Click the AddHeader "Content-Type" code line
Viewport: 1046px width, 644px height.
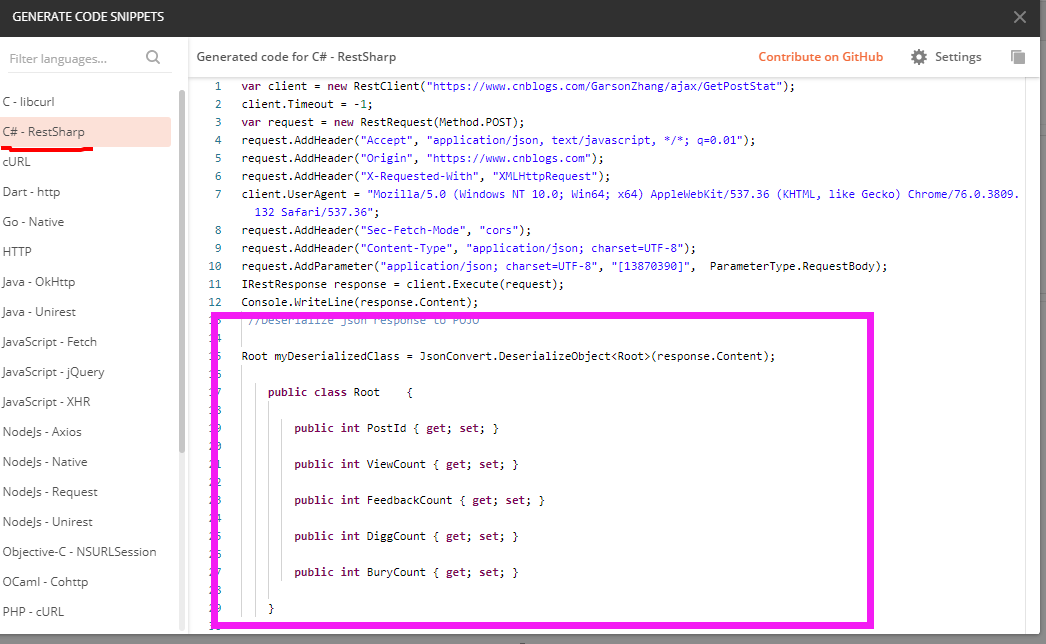coord(468,248)
